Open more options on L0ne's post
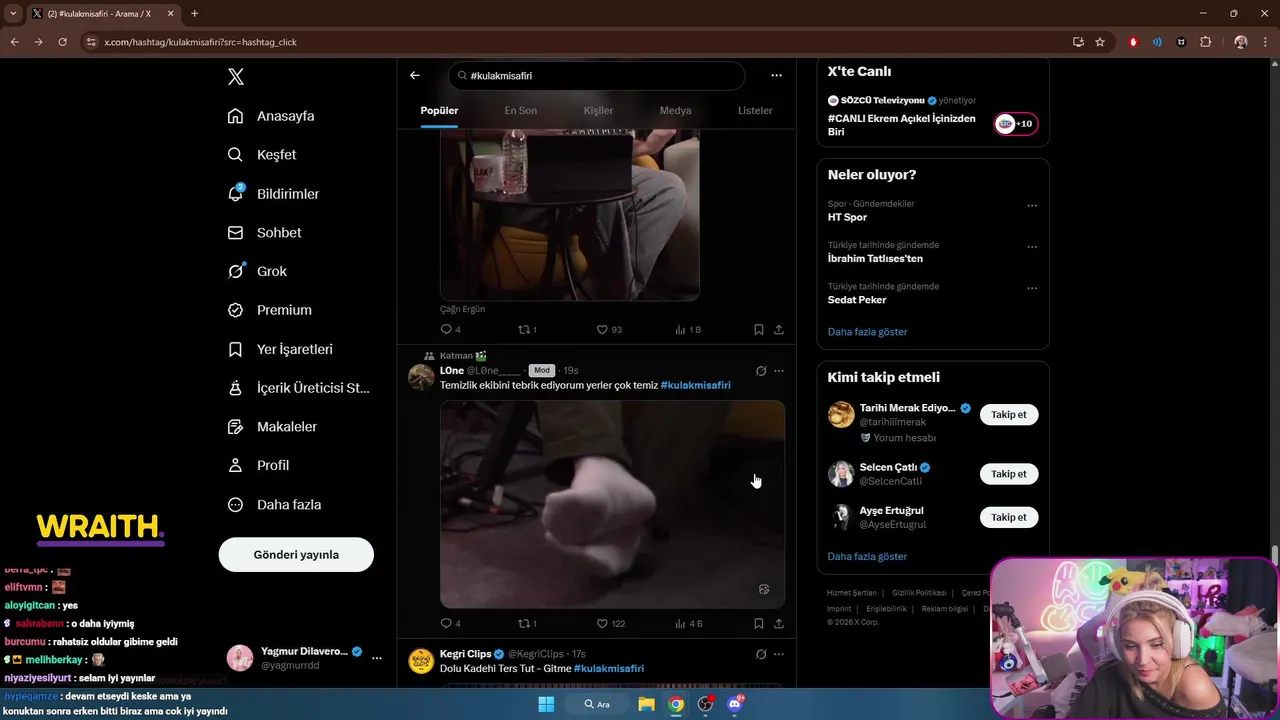Screen dimensions: 1280x720 [x=779, y=371]
